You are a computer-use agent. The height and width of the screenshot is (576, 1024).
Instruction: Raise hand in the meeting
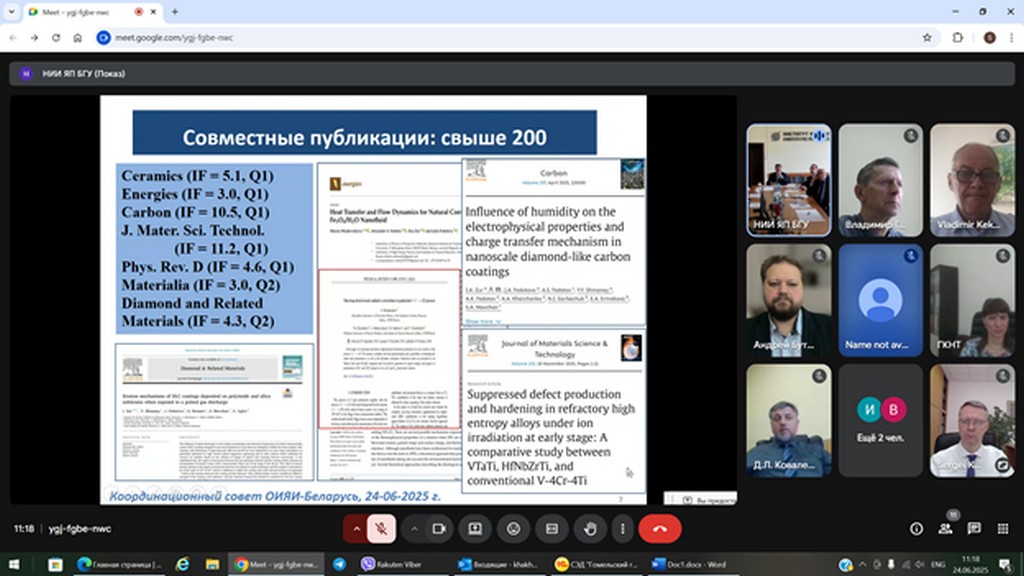[589, 528]
